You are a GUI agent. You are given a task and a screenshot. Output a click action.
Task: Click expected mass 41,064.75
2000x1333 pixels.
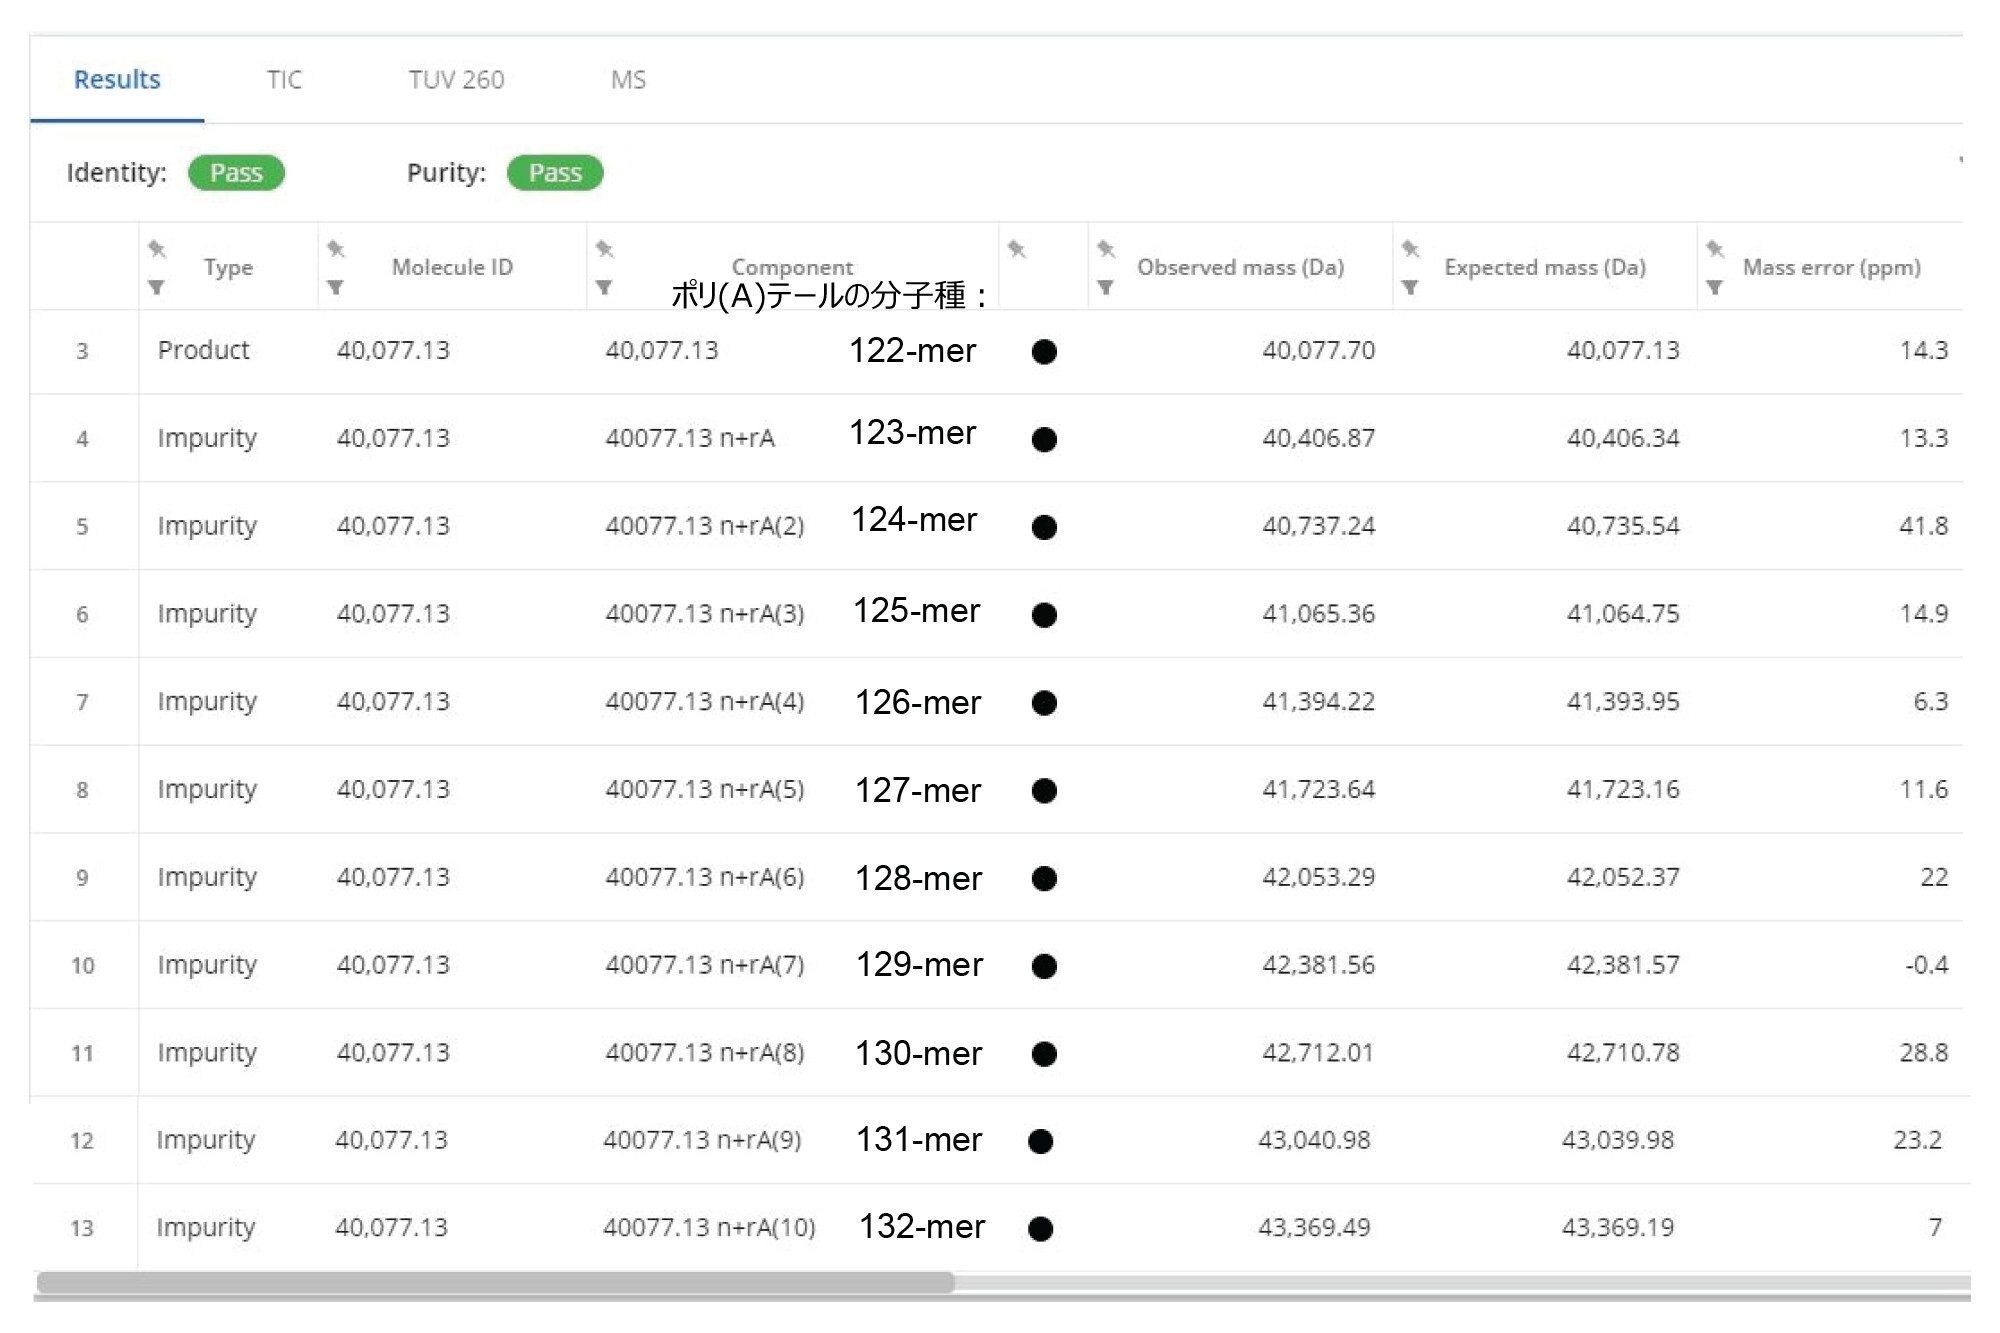coord(1623,613)
